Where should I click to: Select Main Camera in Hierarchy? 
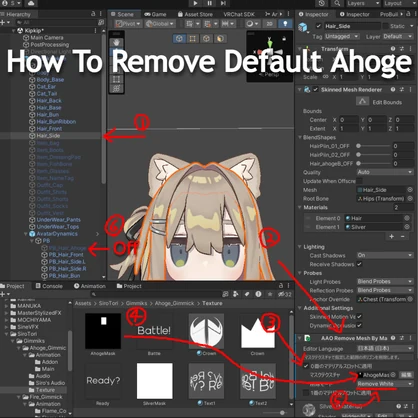coord(47,38)
